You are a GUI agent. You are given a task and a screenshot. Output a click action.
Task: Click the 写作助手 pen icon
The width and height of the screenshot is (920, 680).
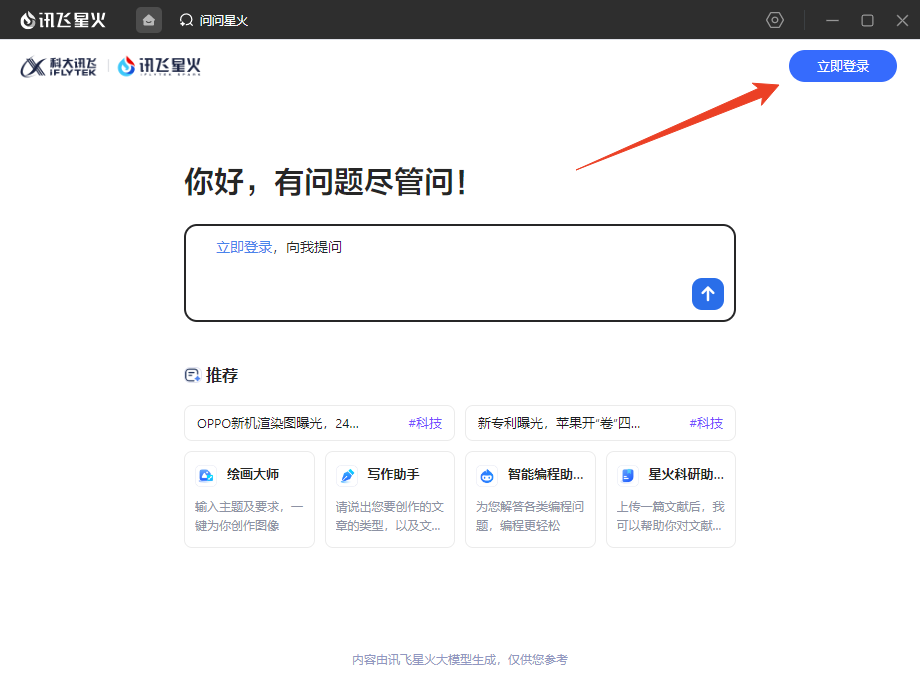coord(347,475)
